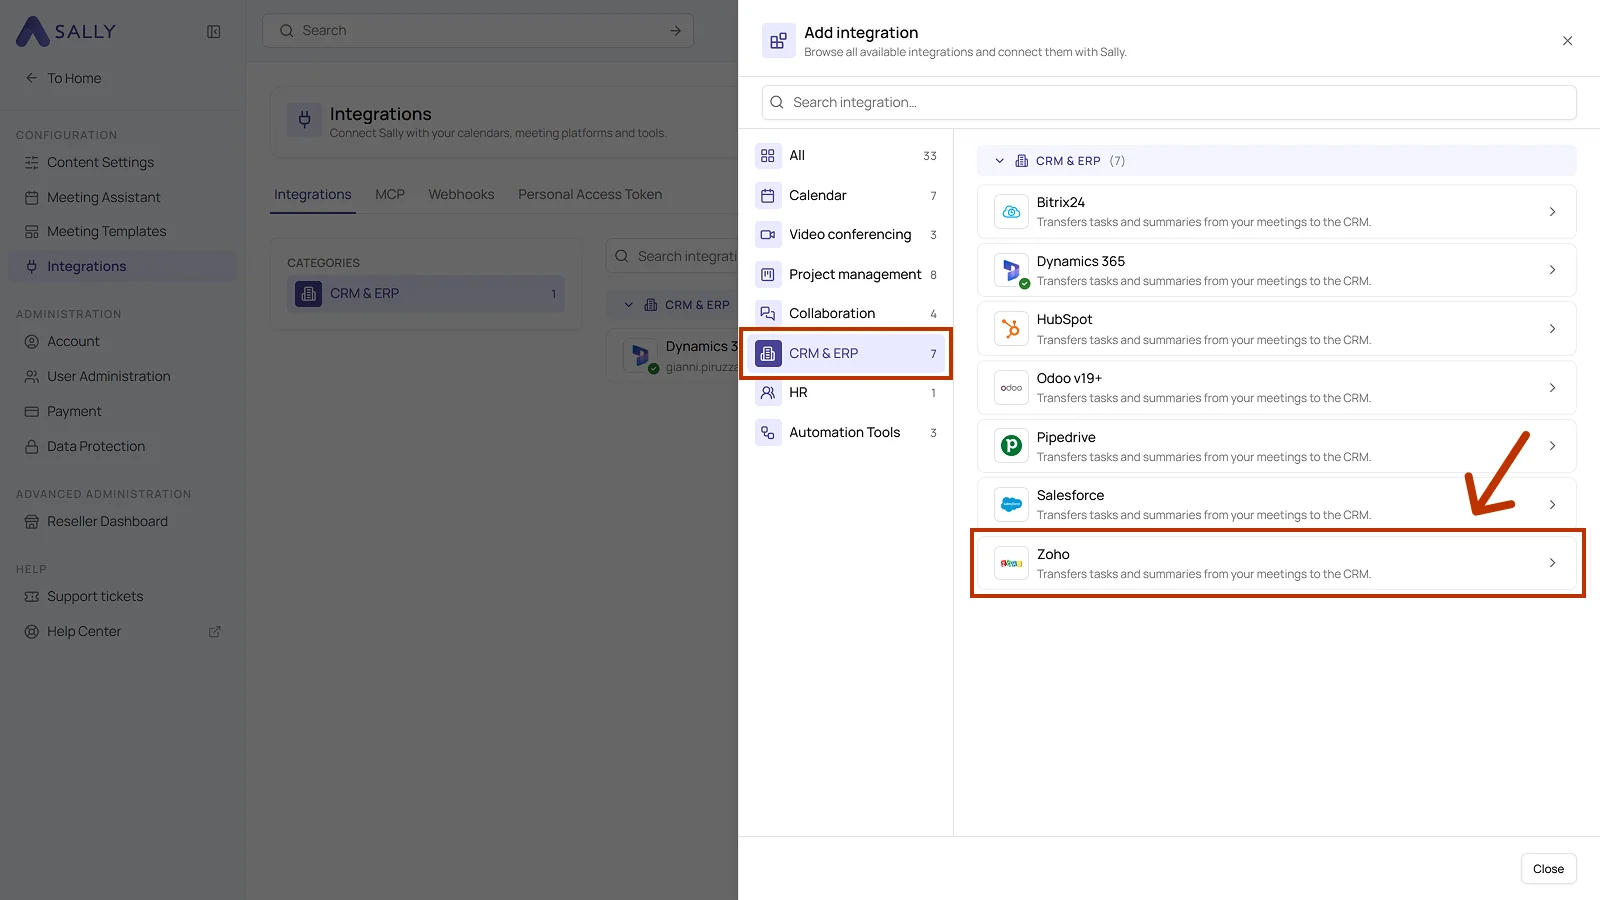Screen dimensions: 1600x900
Task: Open Account settings in sidebar
Action: pos(122,341)
